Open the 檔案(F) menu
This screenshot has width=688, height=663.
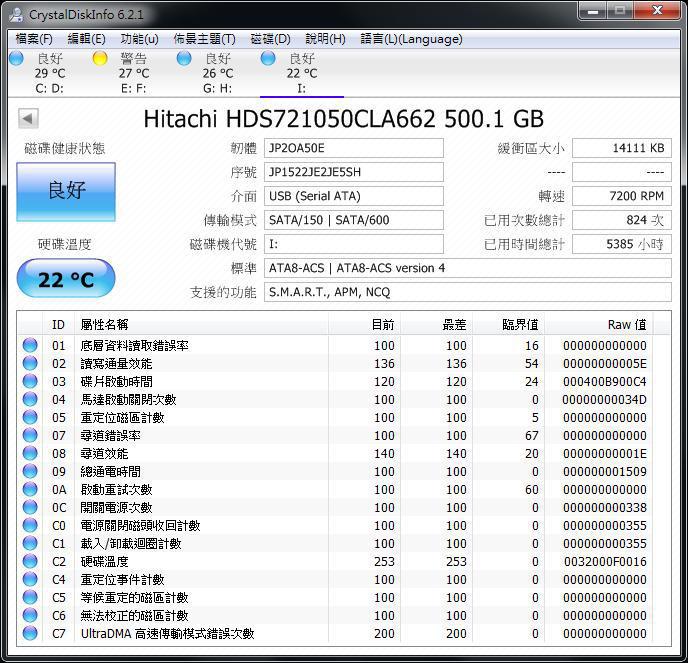click(x=34, y=39)
